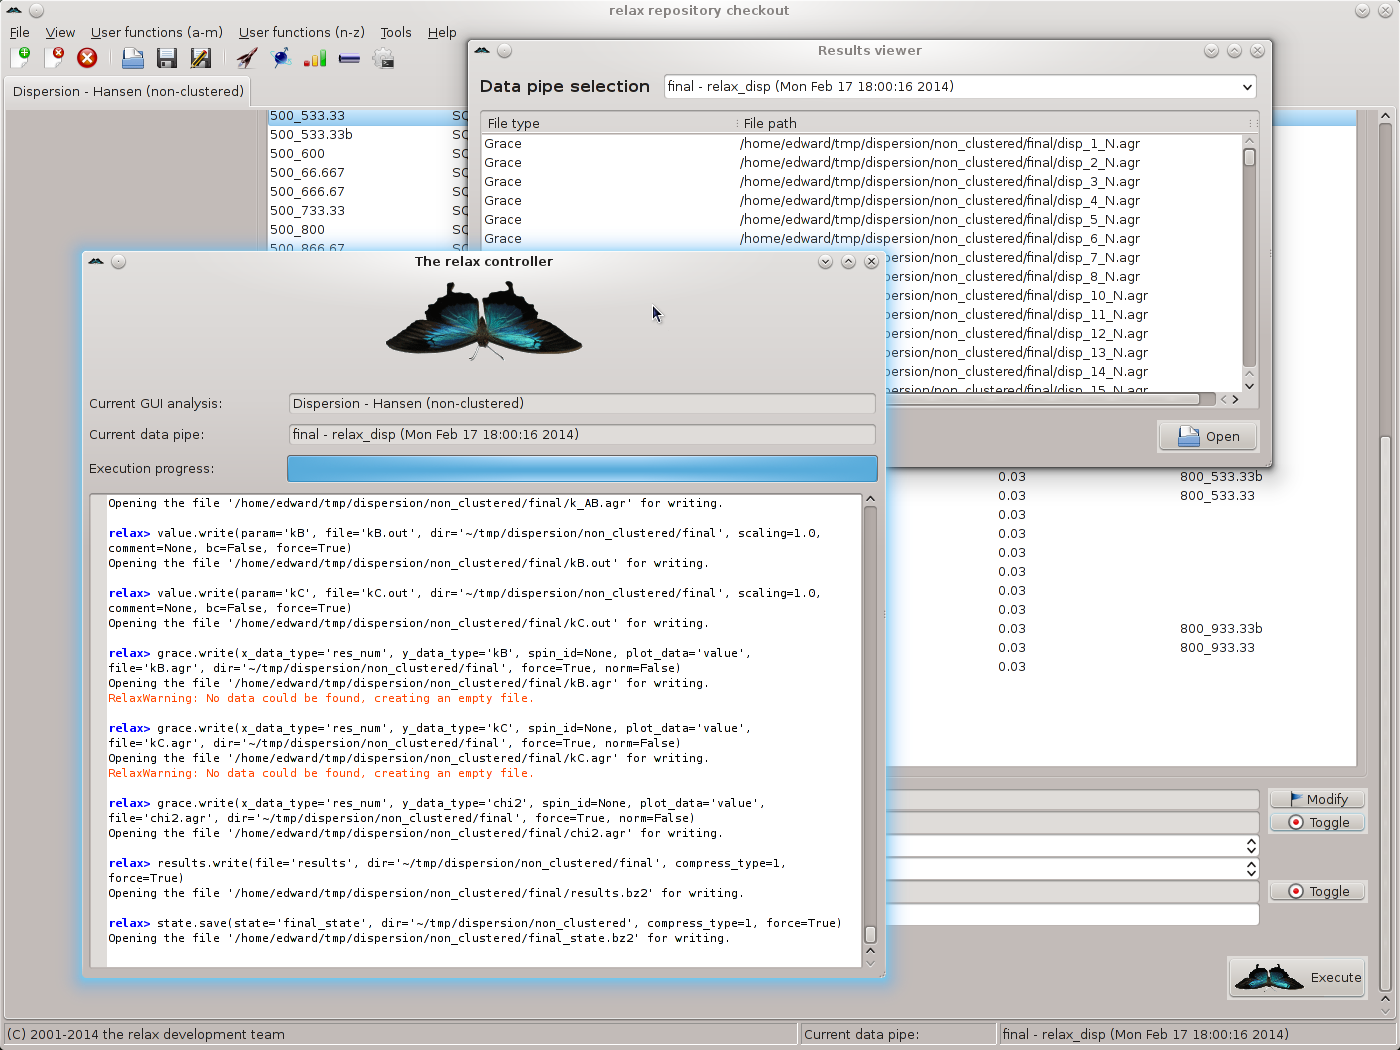Image resolution: width=1400 pixels, height=1050 pixels.
Task: Open the spin viewer molecule icon
Action: [x=282, y=58]
